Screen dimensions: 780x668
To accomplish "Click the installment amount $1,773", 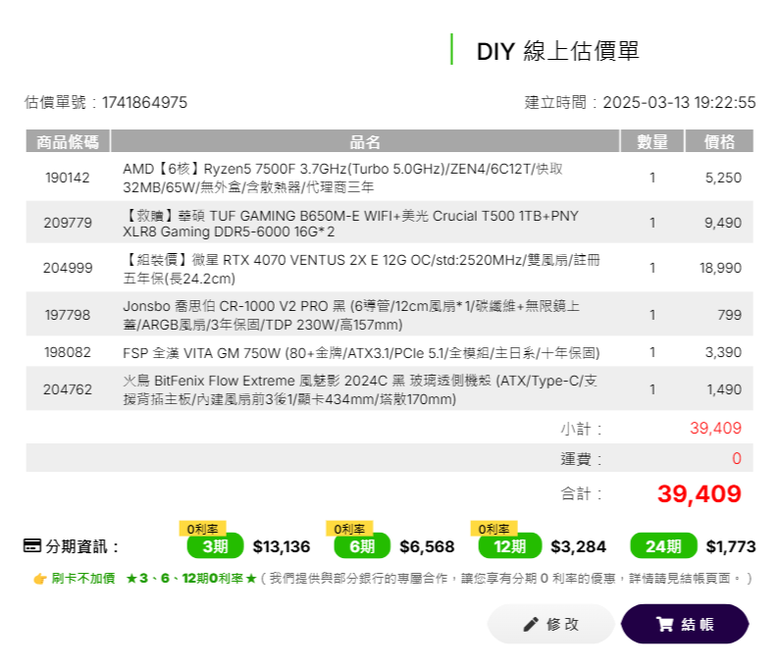I will point(731,547).
